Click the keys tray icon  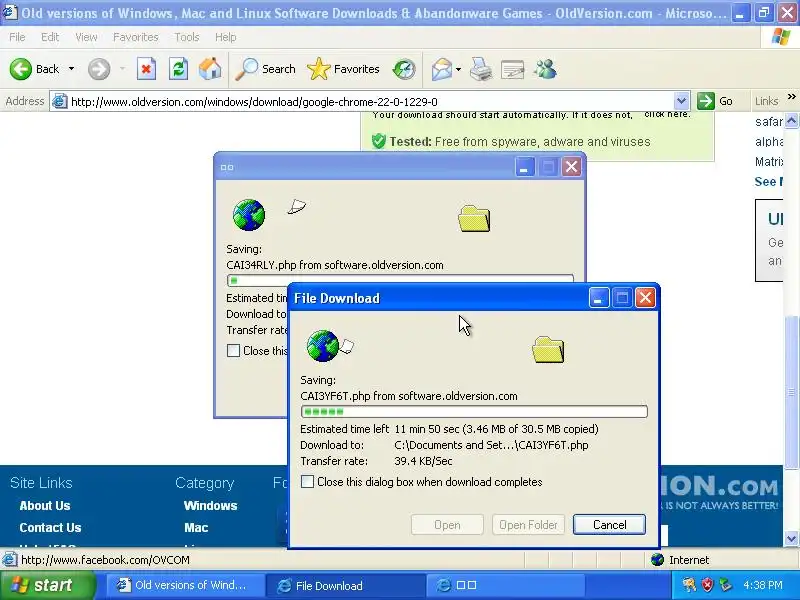click(x=689, y=585)
